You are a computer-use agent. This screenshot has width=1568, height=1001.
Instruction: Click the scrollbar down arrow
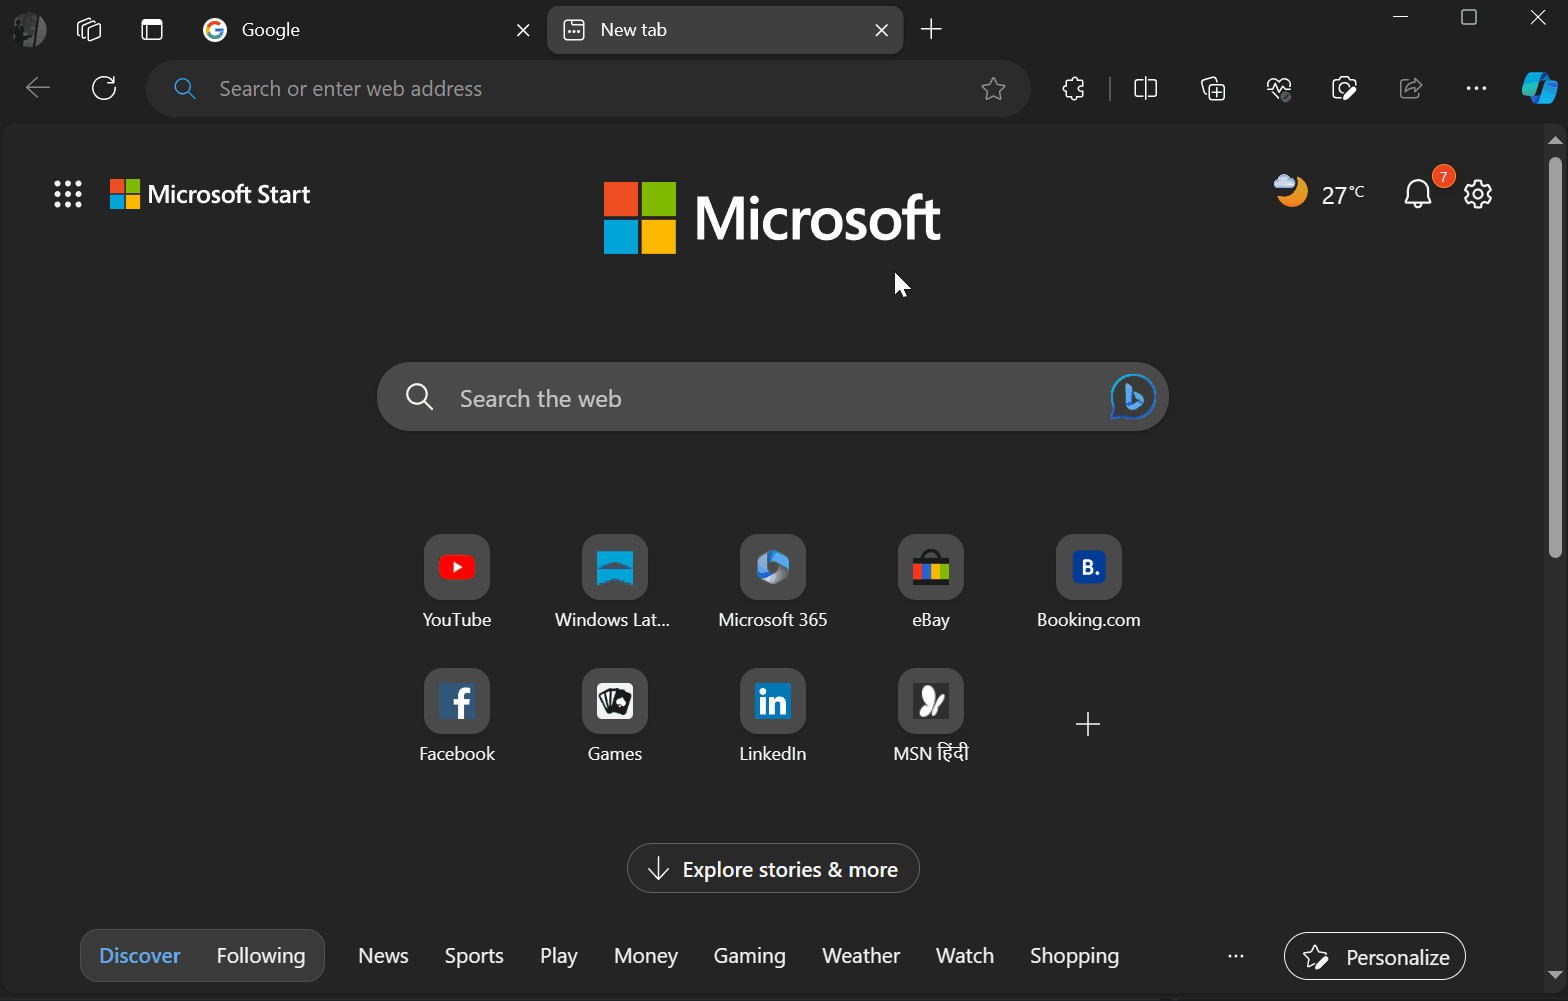[x=1555, y=974]
